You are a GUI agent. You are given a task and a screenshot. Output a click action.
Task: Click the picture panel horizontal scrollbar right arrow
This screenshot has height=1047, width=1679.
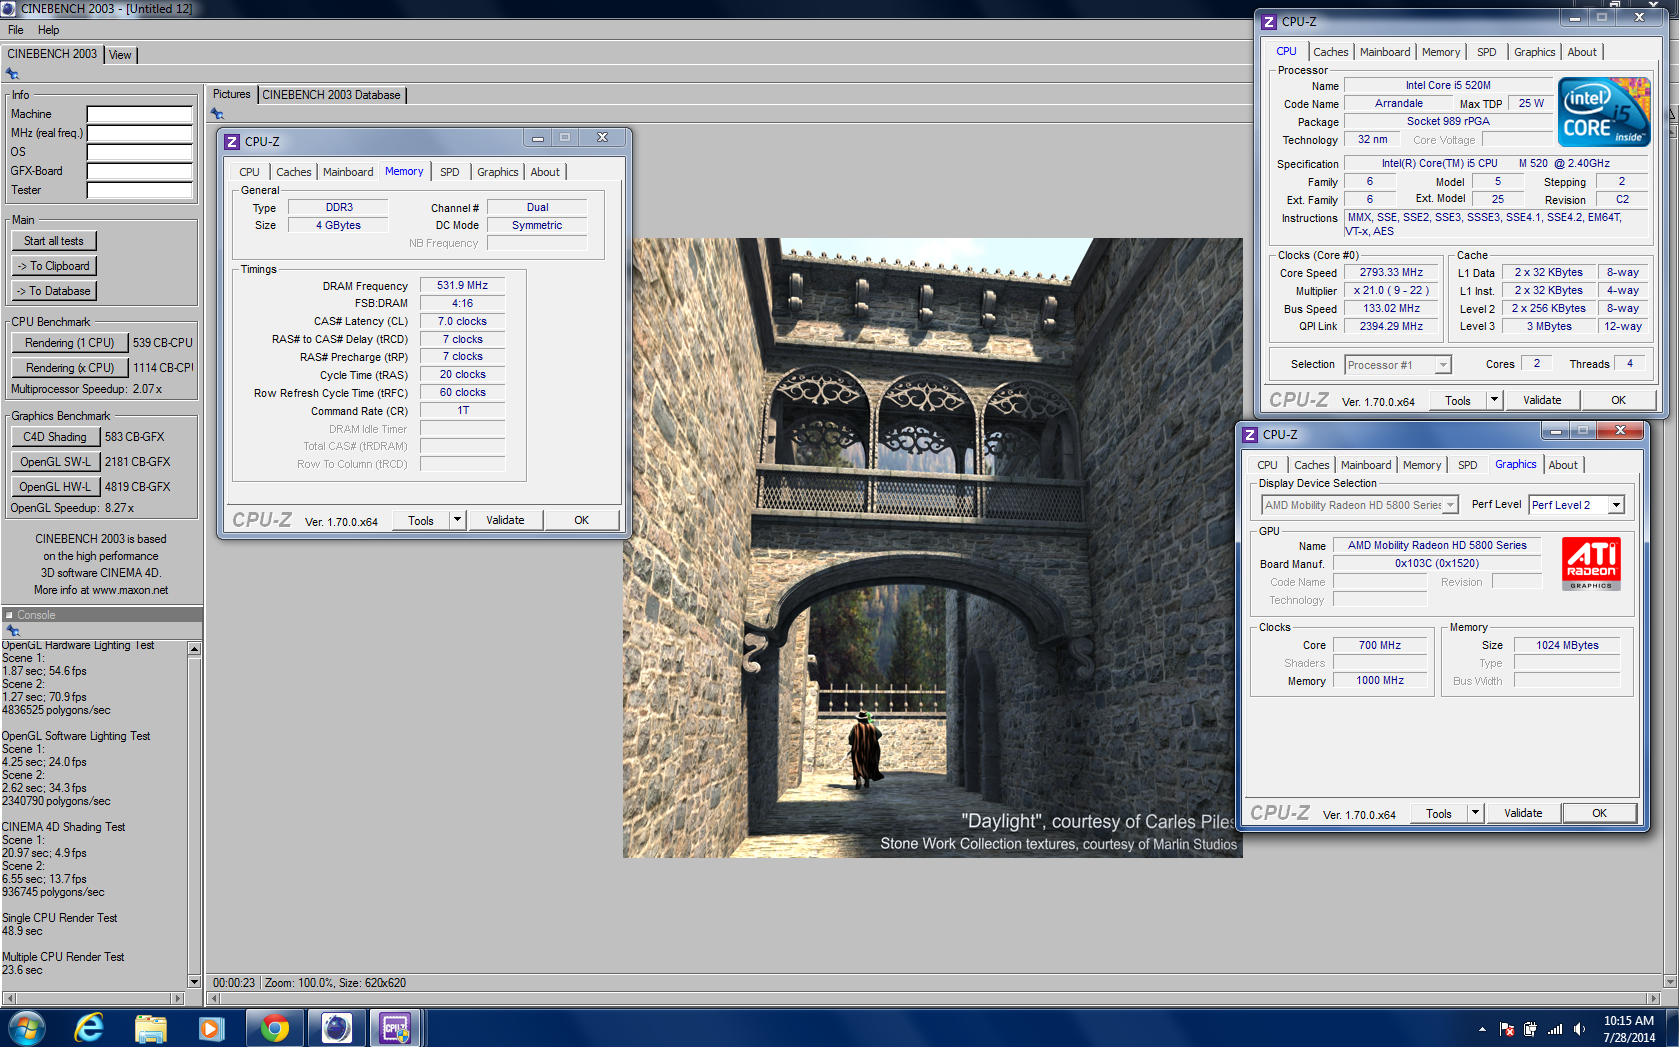pyautogui.click(x=1653, y=998)
